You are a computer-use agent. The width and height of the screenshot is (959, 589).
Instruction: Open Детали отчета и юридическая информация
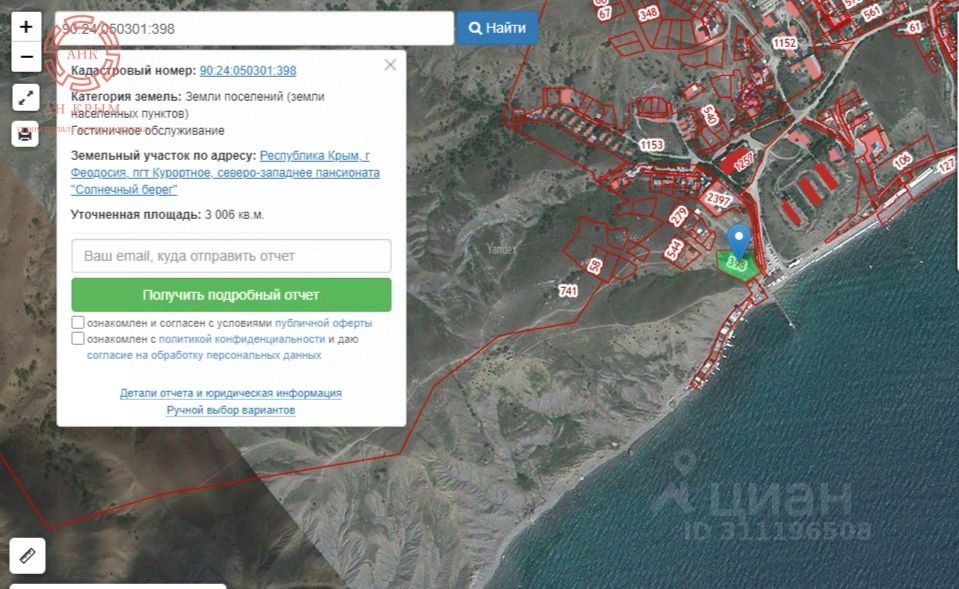click(231, 393)
